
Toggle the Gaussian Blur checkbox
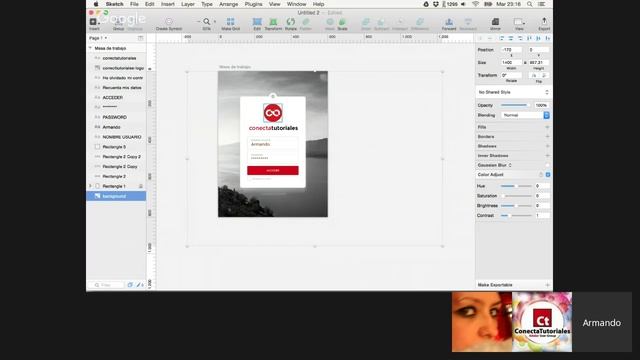[x=548, y=165]
